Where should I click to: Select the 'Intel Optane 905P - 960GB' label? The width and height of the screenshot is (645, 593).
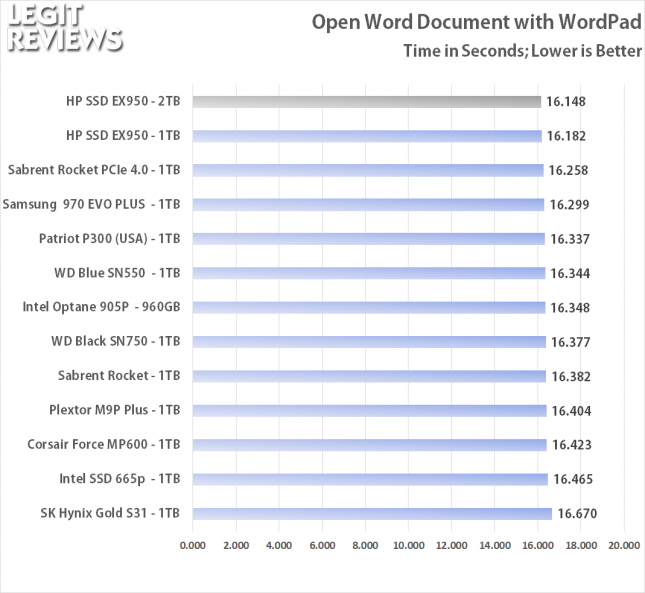coord(101,307)
